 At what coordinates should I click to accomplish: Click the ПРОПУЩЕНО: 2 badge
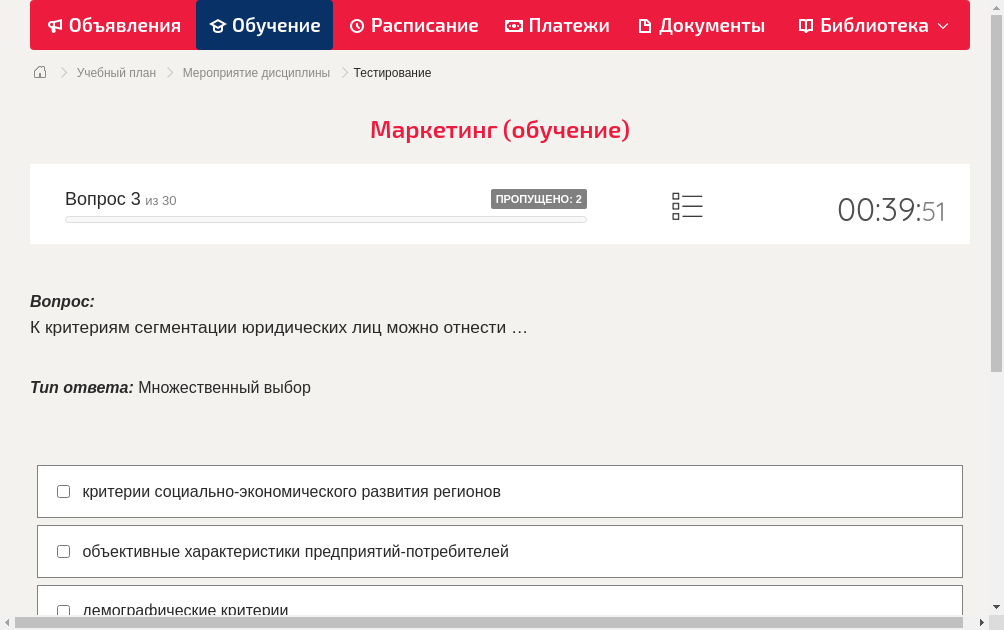[539, 198]
